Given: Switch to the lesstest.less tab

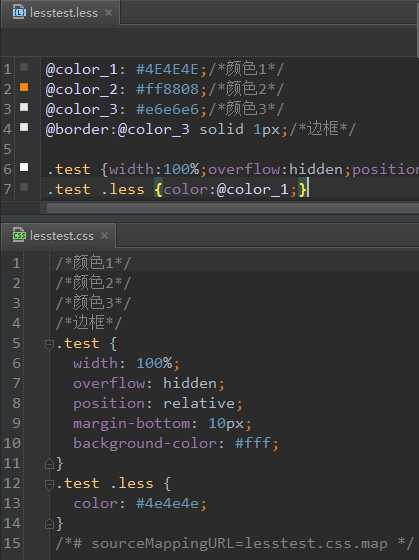Looking at the screenshot, I should click(61, 13).
